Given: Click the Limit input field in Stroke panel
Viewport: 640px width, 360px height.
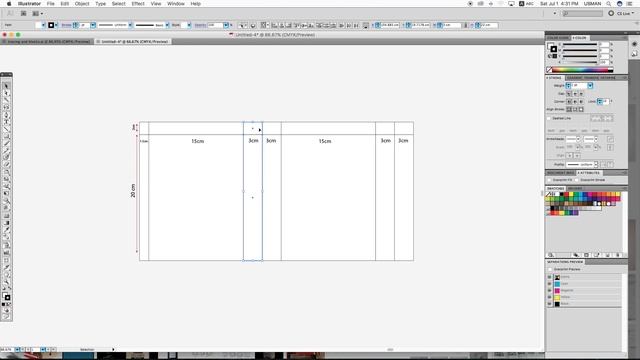Looking at the screenshot, I should point(605,101).
